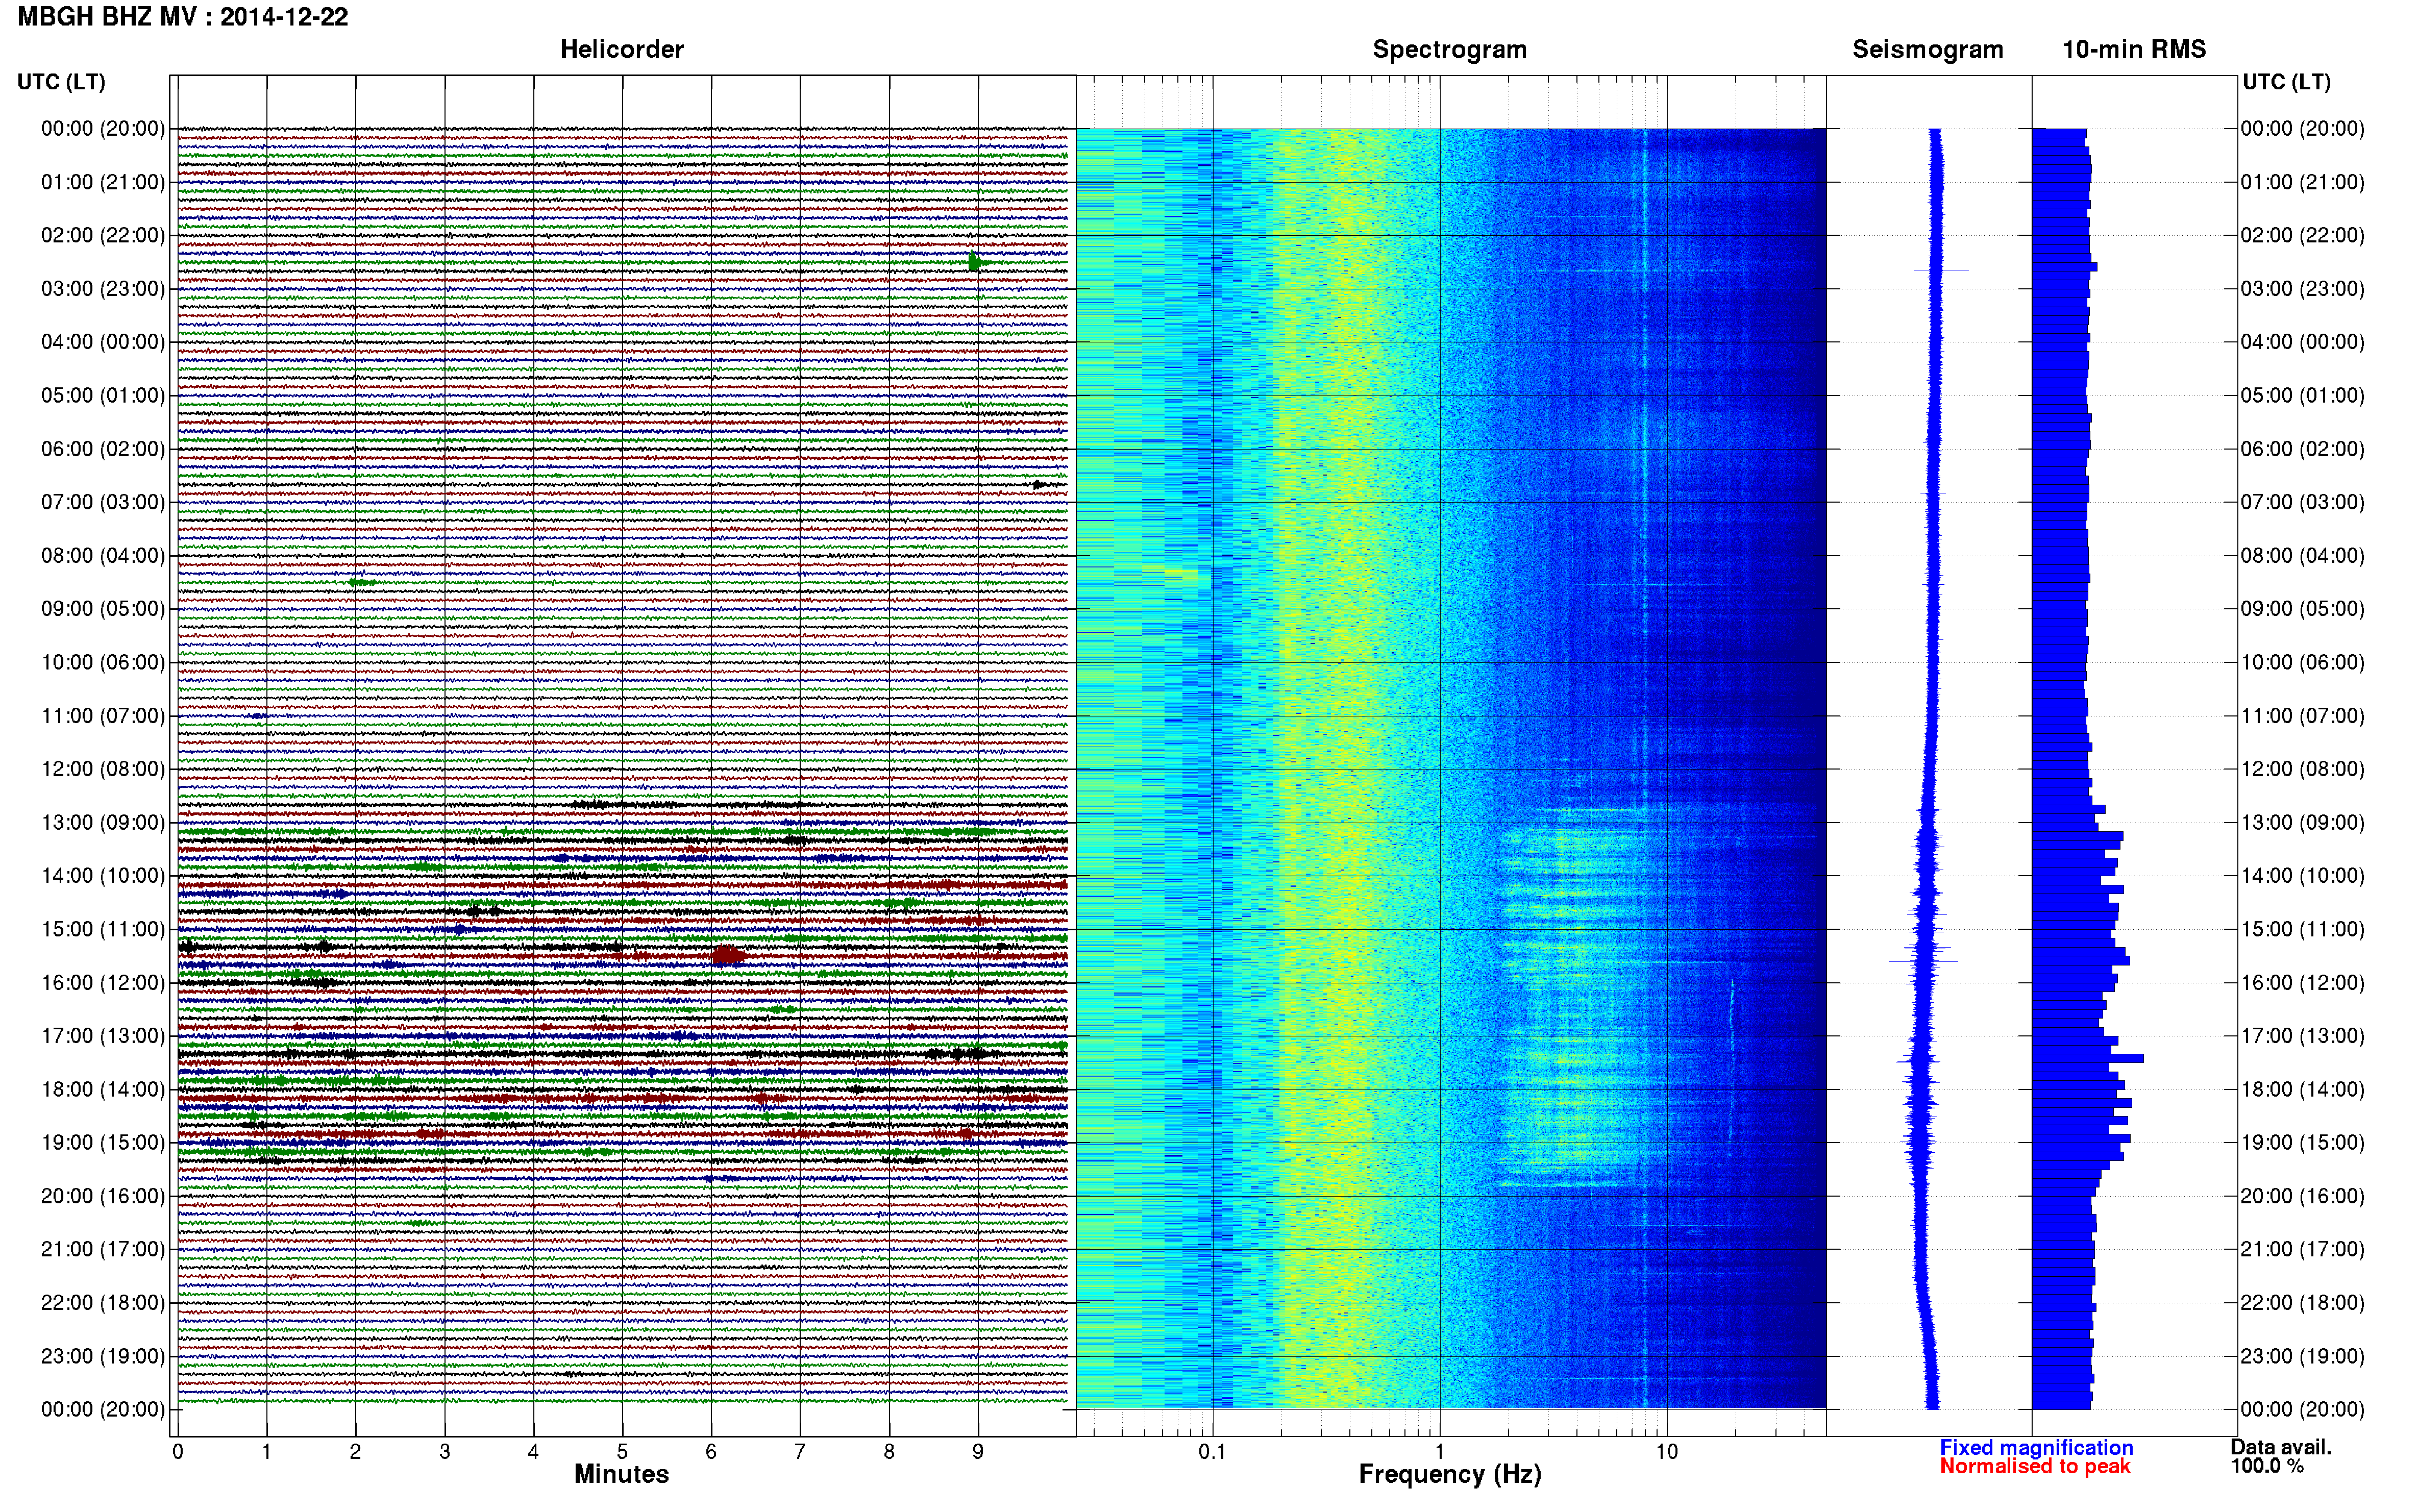Viewport: 2419px width, 1512px height.
Task: Click the '7' tick on the Minutes axis
Action: [x=800, y=1452]
